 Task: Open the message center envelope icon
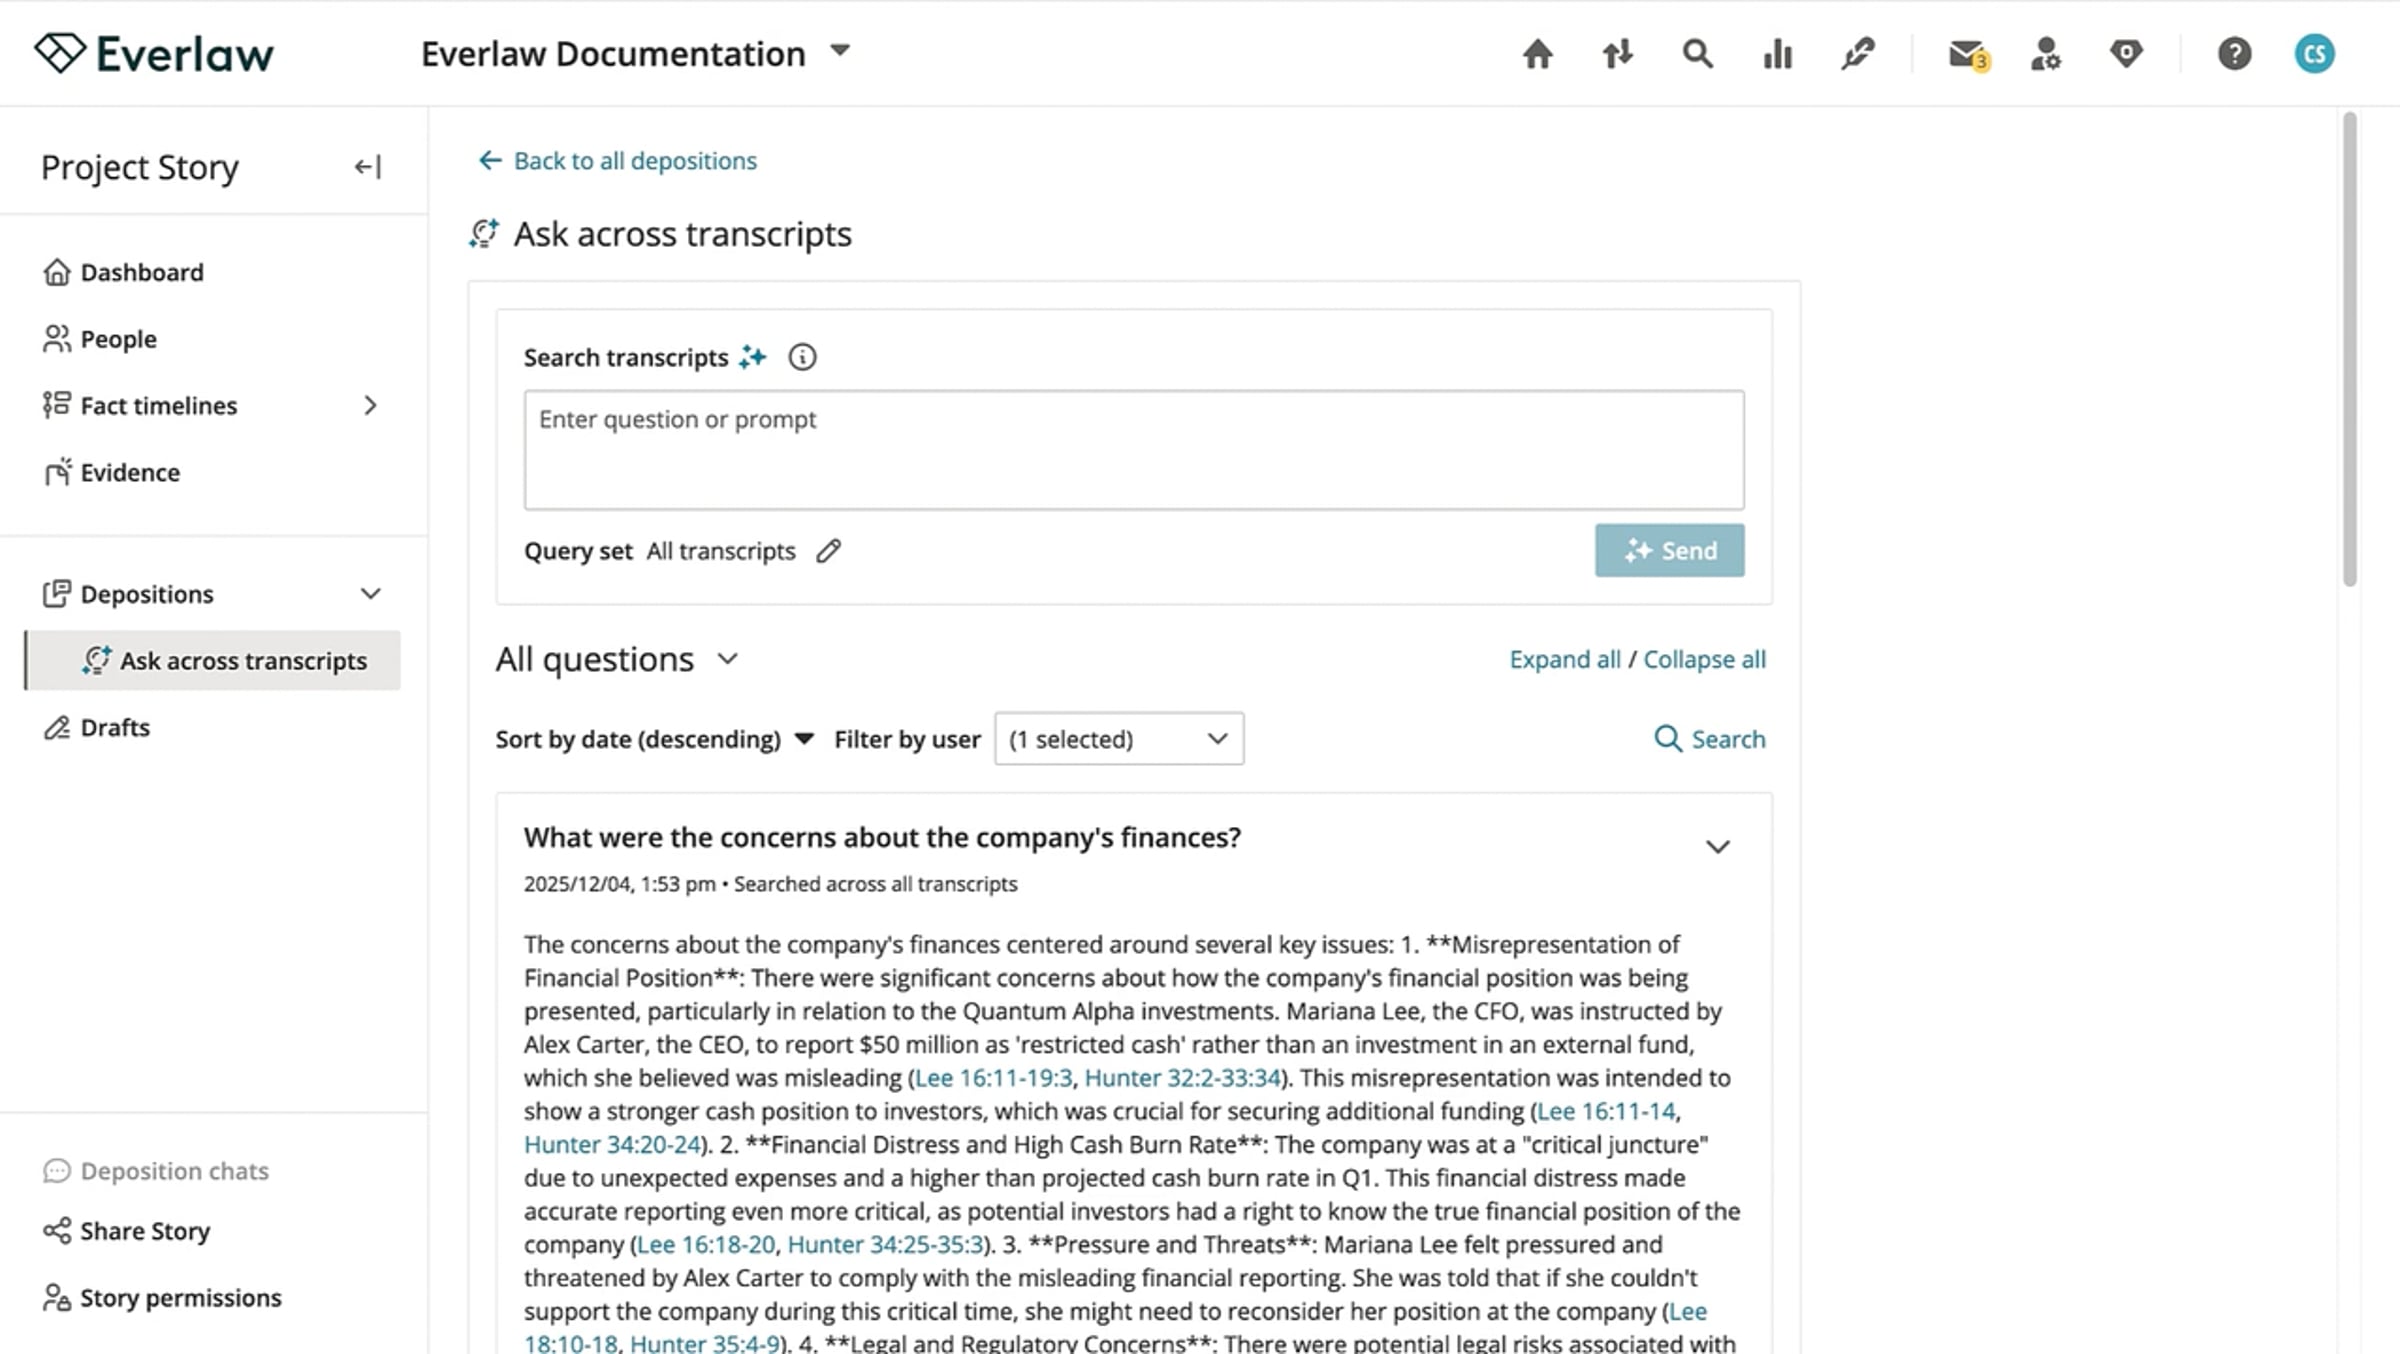1967,54
